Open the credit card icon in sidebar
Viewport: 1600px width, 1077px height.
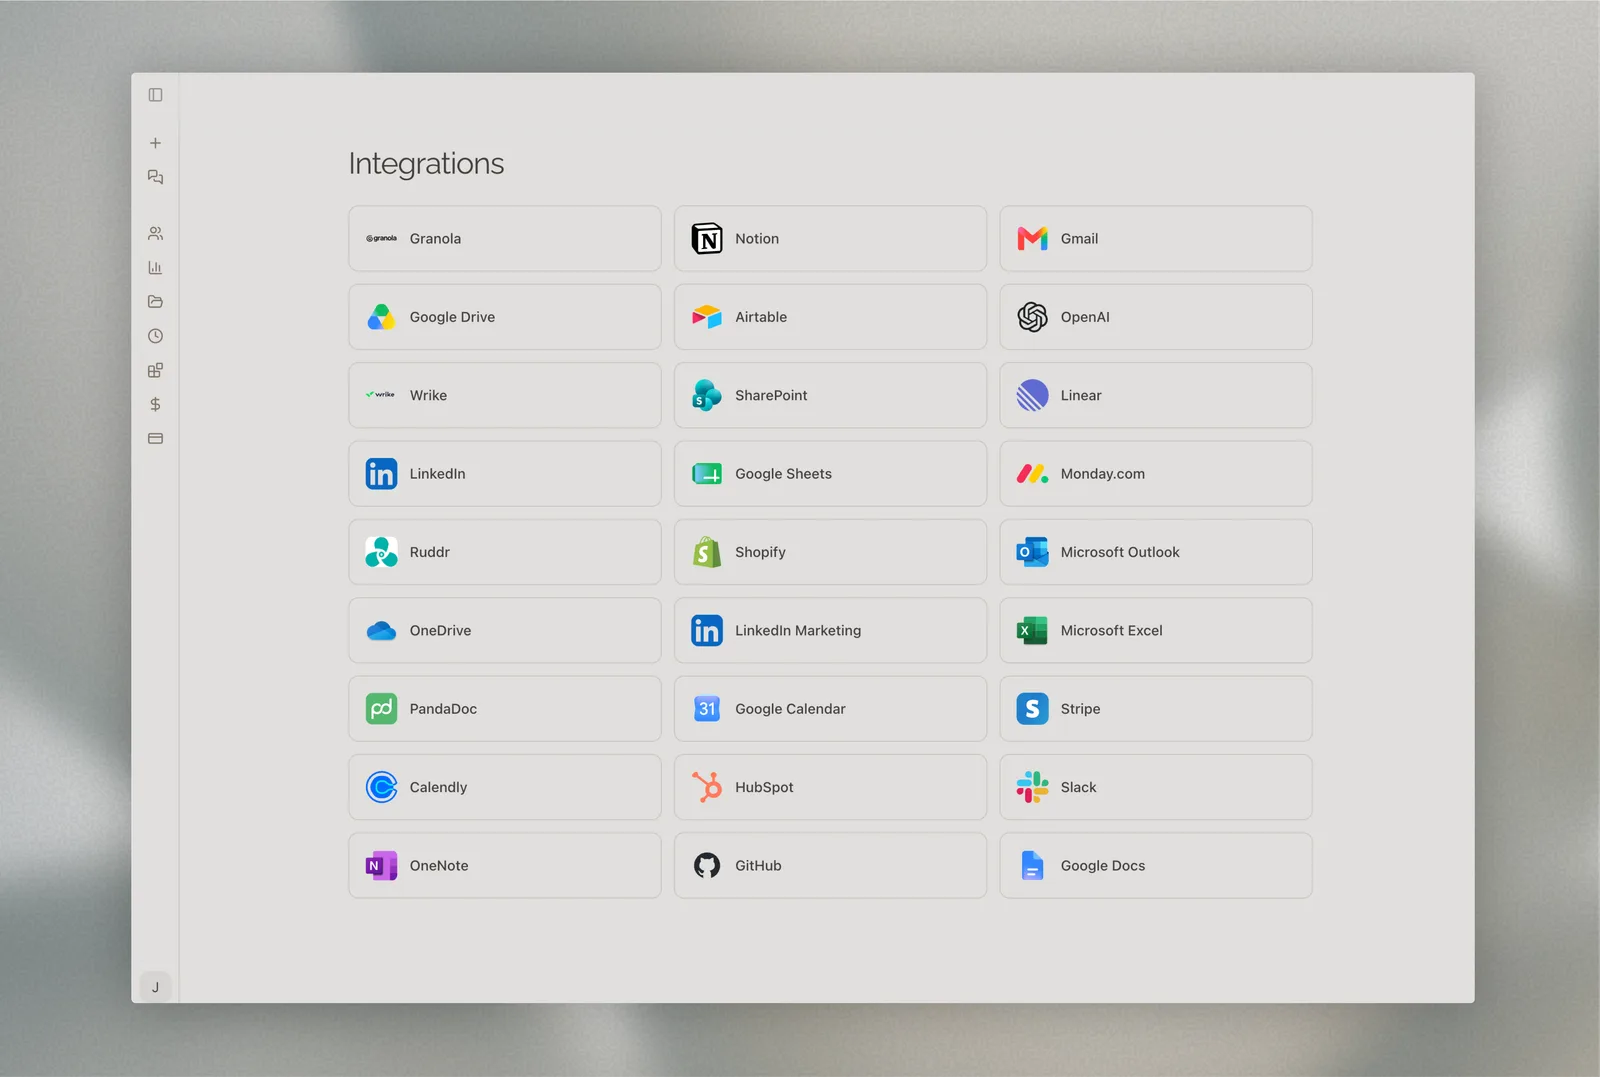click(x=155, y=438)
